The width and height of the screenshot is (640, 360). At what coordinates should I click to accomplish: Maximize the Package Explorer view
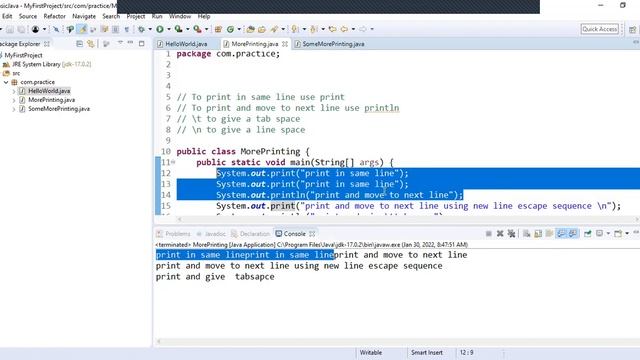pos(142,43)
